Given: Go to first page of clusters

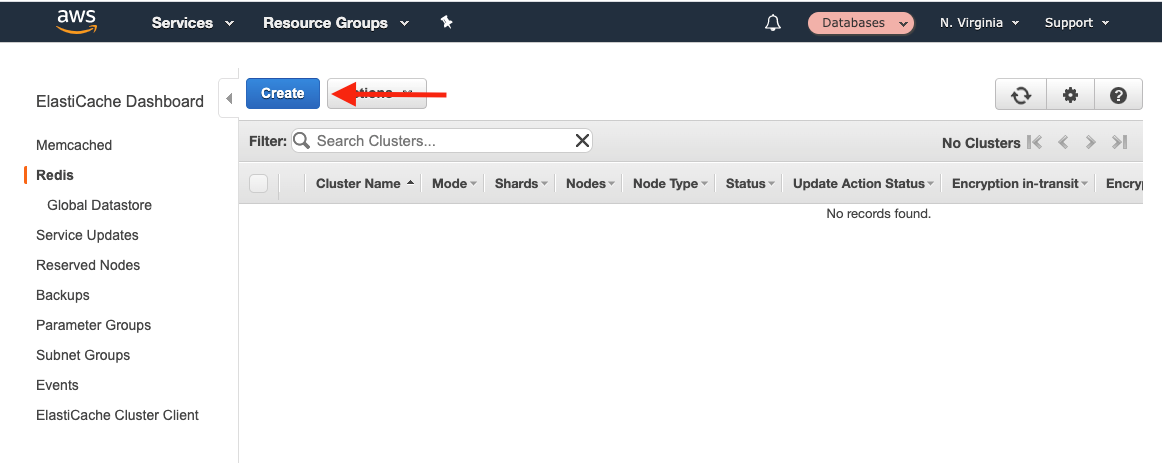Looking at the screenshot, I should [1035, 142].
